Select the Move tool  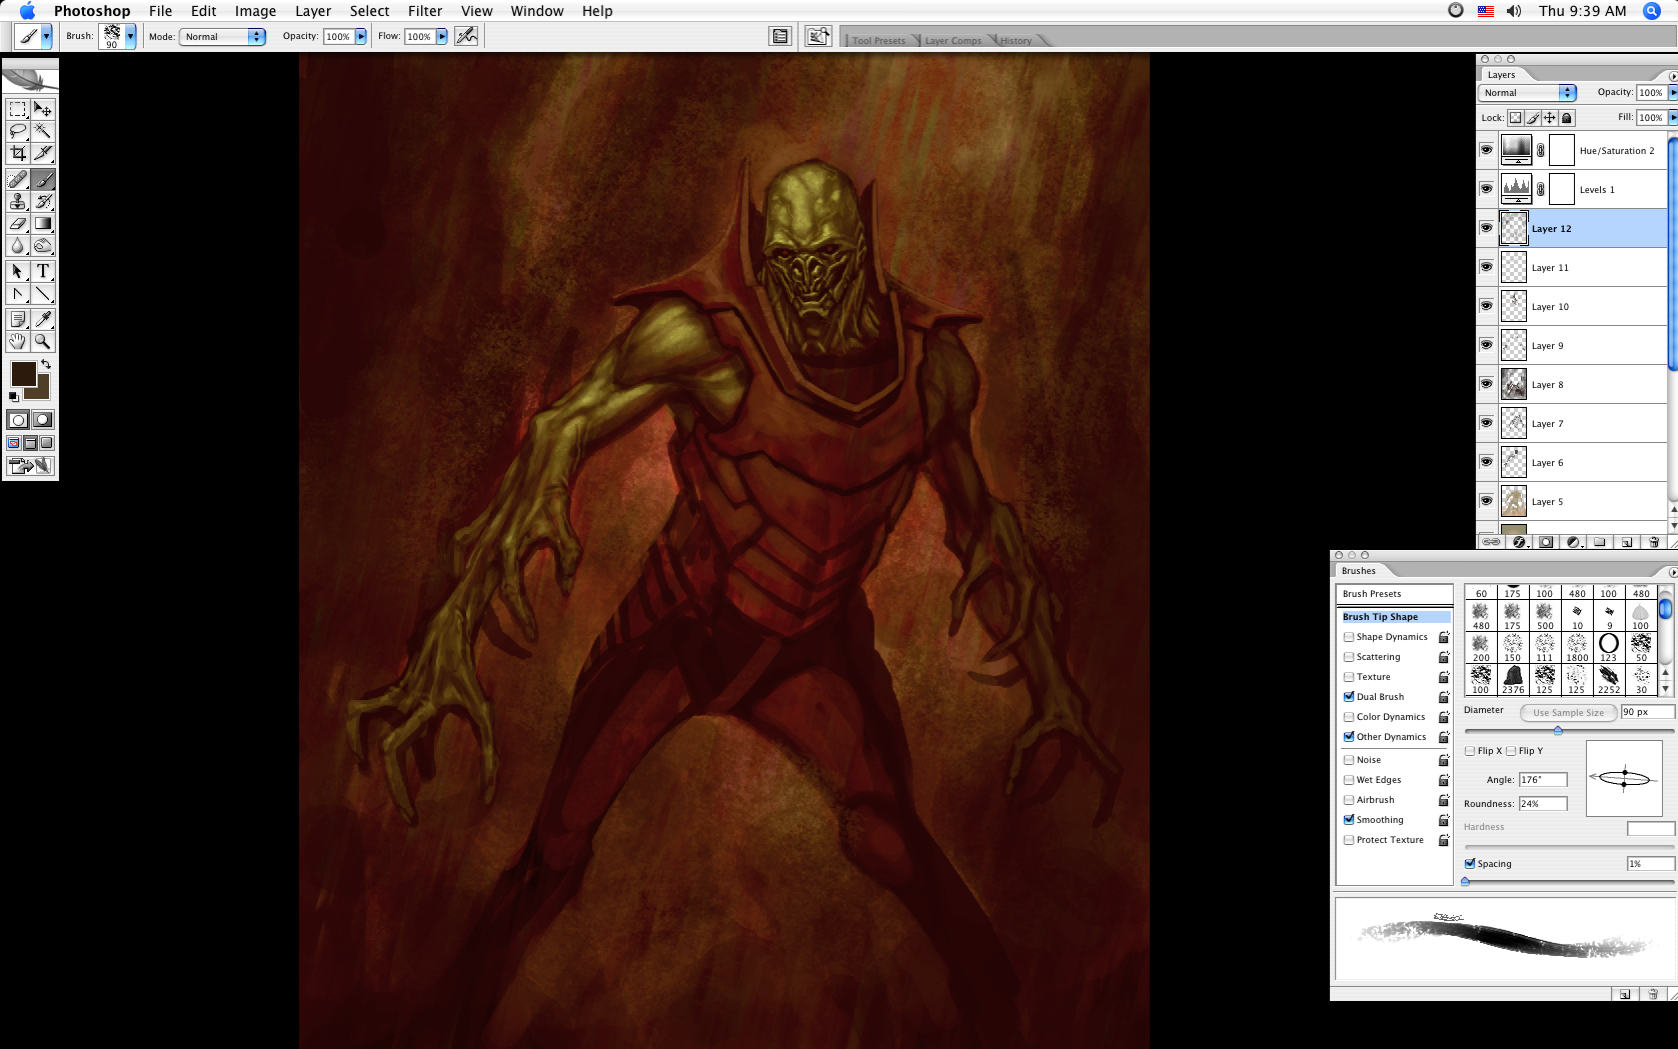[43, 109]
